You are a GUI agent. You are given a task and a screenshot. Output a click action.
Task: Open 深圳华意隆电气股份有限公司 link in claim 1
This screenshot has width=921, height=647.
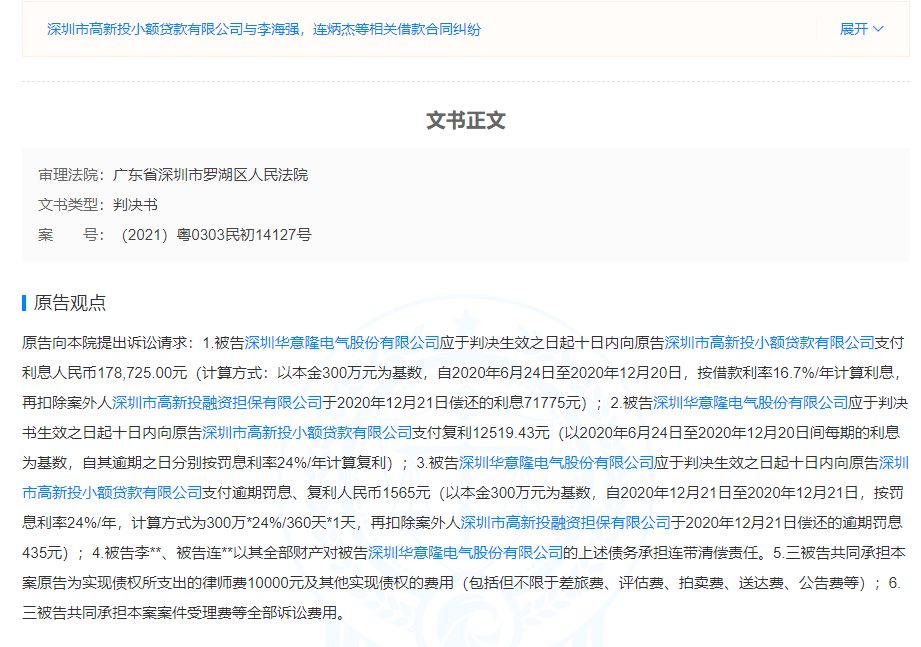click(342, 343)
